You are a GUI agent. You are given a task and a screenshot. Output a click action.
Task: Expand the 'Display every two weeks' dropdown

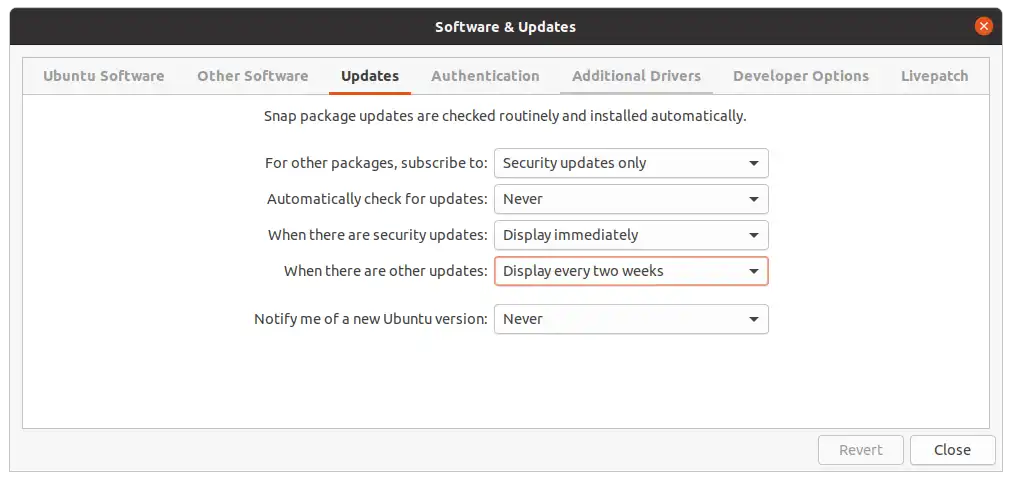[x=631, y=271]
